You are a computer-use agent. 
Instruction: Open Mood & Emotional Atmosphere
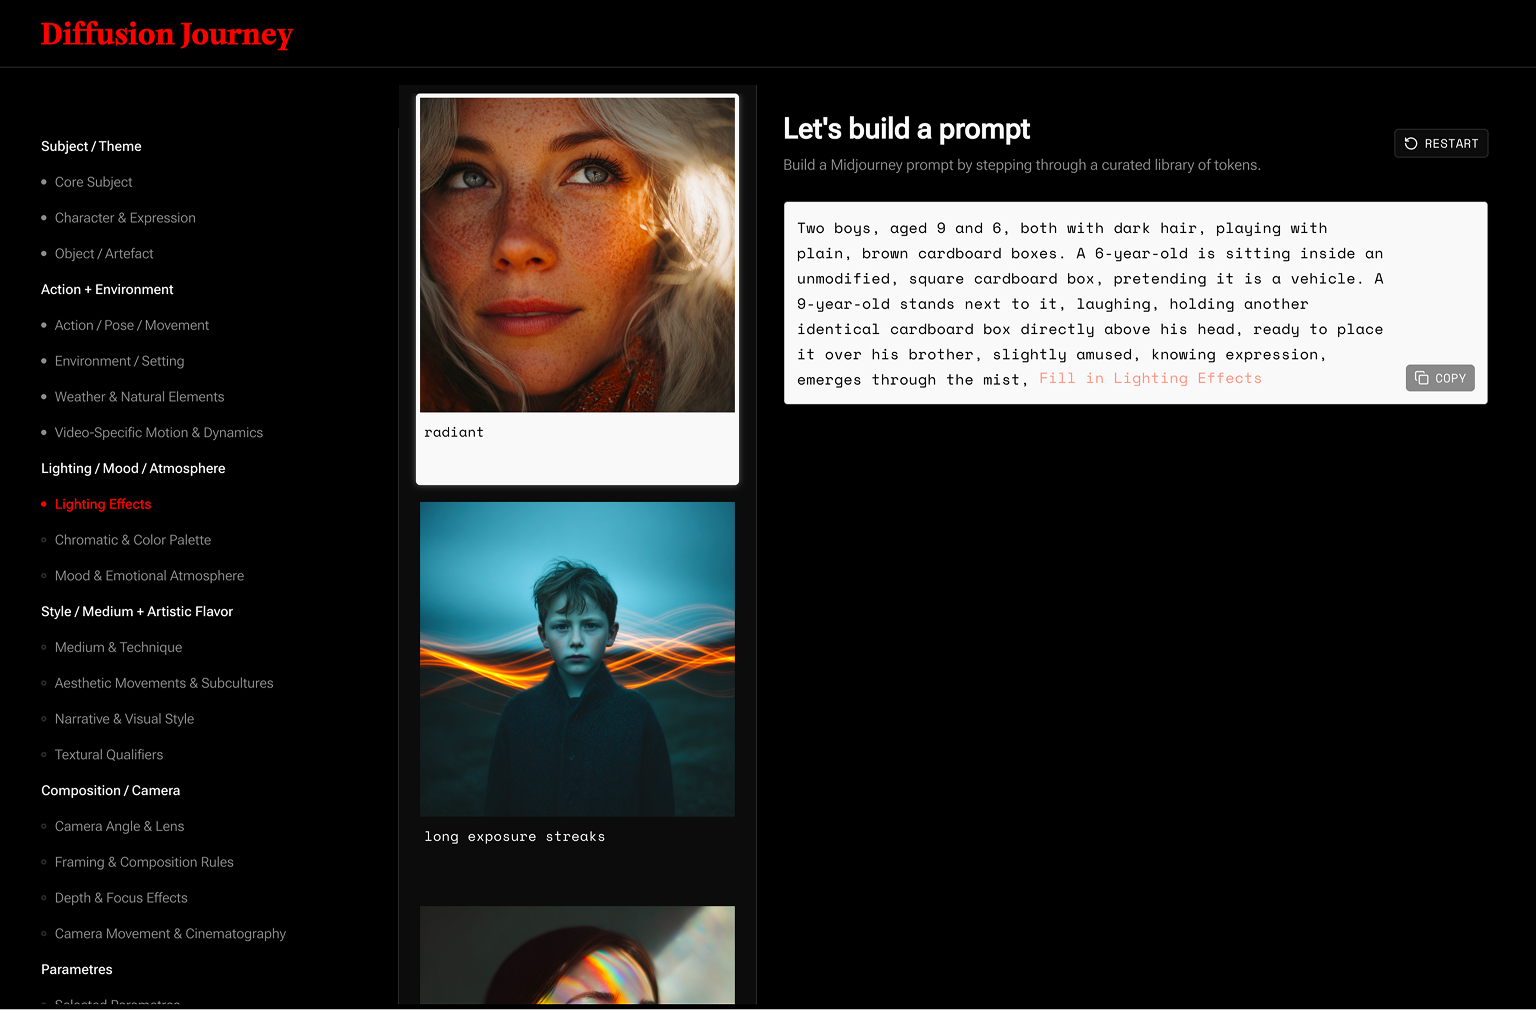point(150,576)
